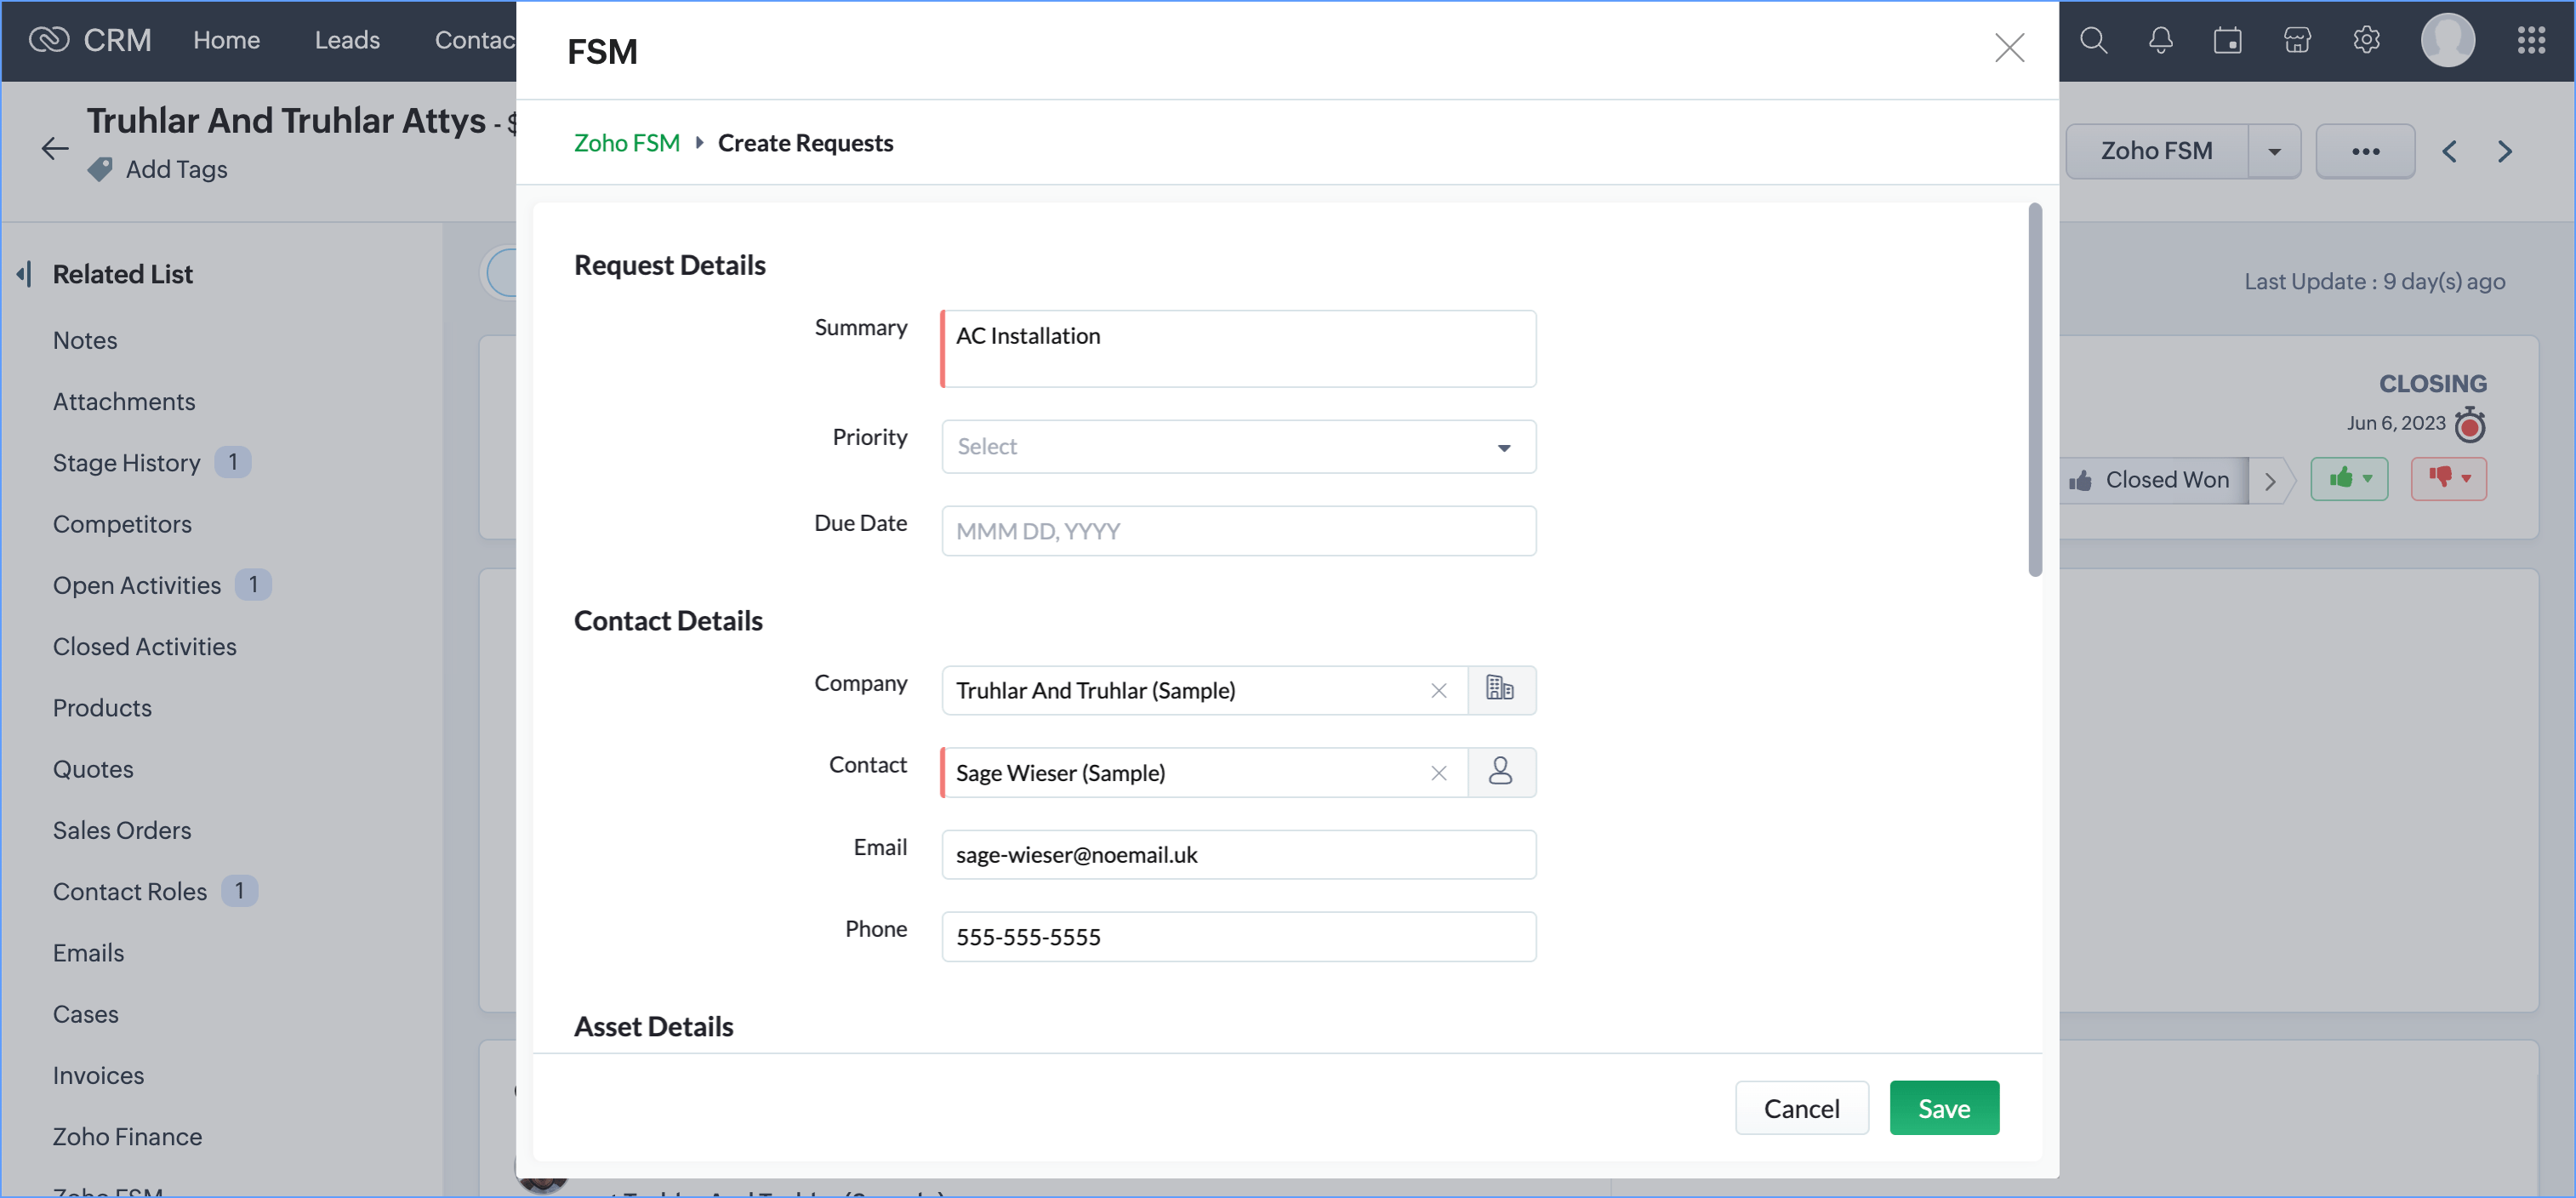The width and height of the screenshot is (2576, 1198).
Task: Open the notifications bell icon
Action: pyautogui.click(x=2160, y=40)
